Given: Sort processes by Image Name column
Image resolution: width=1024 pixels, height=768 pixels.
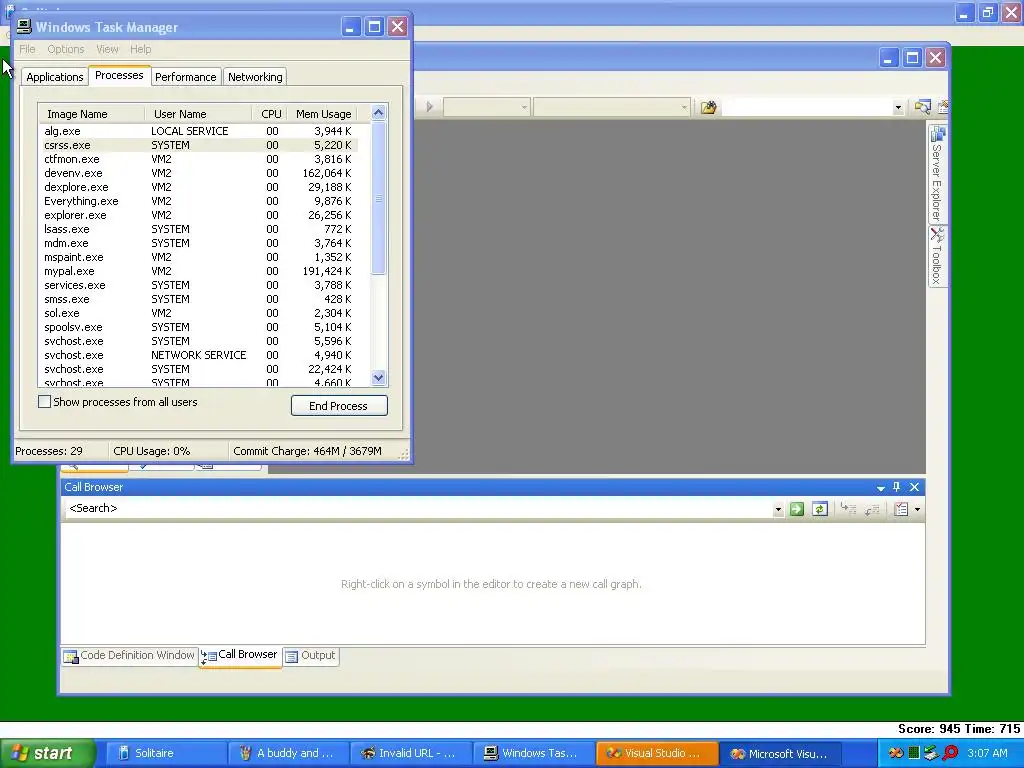Looking at the screenshot, I should click(x=91, y=114).
